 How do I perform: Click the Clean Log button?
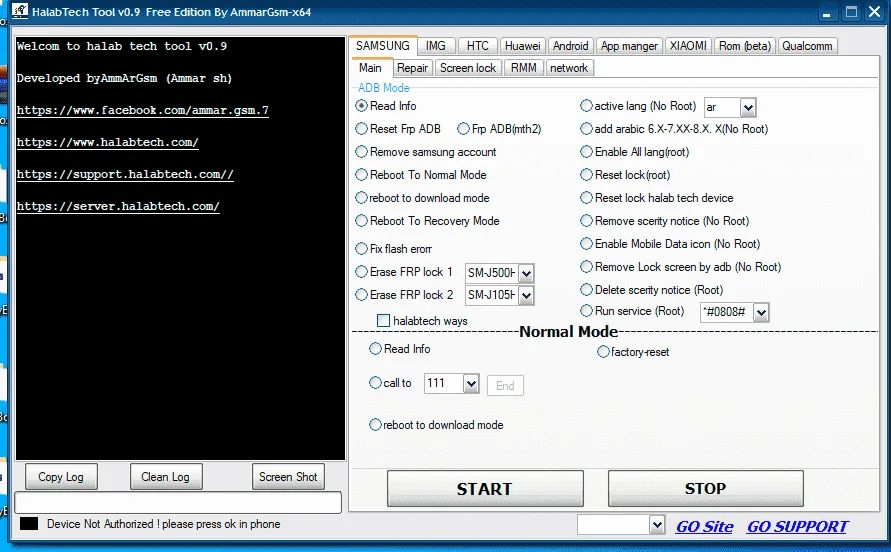[165, 477]
